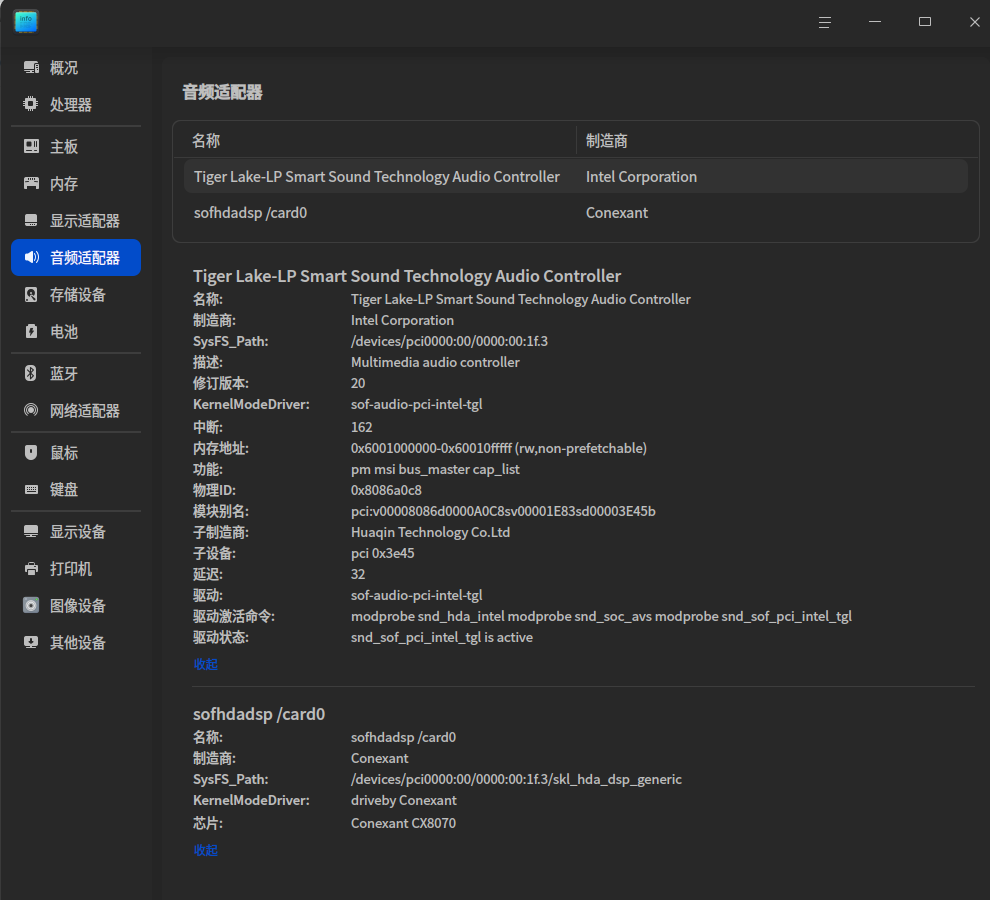This screenshot has width=990, height=900.
Task: Click the 音频适配器 page heading
Action: click(222, 92)
